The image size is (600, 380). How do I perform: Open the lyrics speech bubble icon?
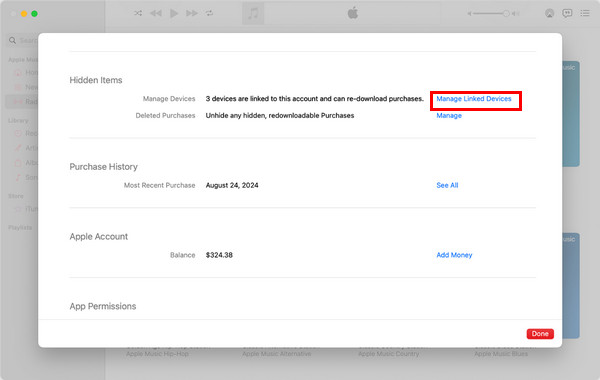(x=567, y=13)
